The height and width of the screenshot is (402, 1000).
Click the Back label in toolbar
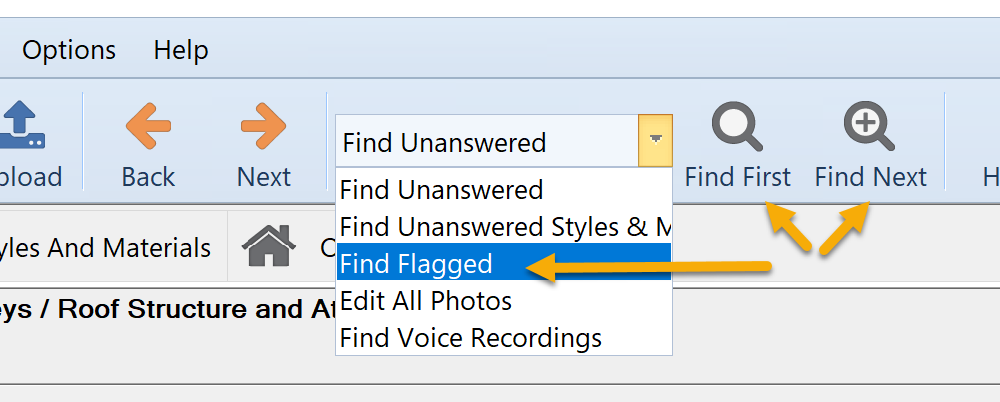[148, 177]
